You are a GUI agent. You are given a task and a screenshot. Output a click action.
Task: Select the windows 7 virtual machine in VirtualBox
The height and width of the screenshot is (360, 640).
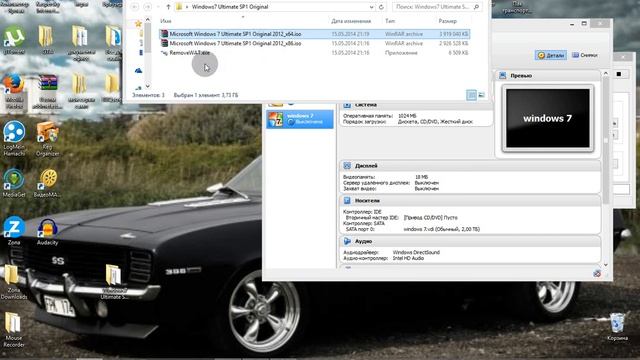300,119
